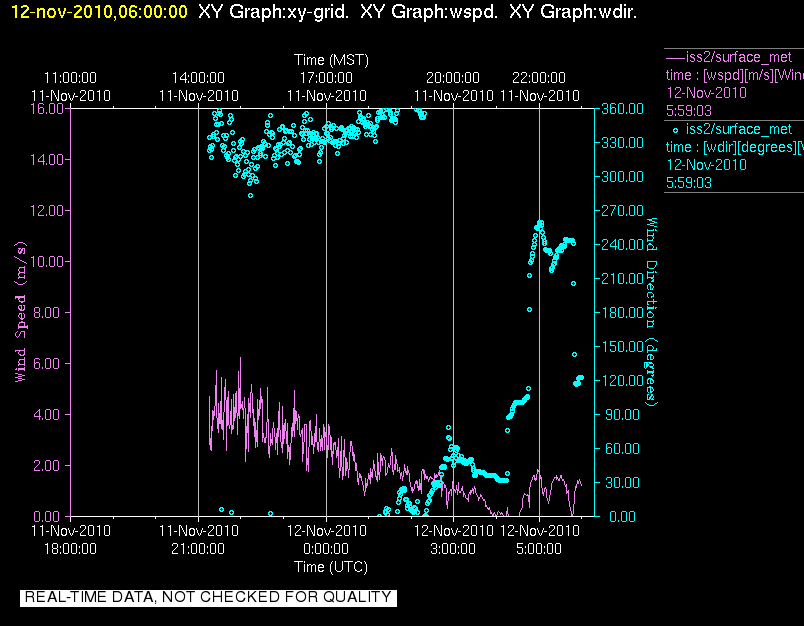This screenshot has width=804, height=626.
Task: Click the 270.00 wind direction tick label
Action: [x=622, y=211]
